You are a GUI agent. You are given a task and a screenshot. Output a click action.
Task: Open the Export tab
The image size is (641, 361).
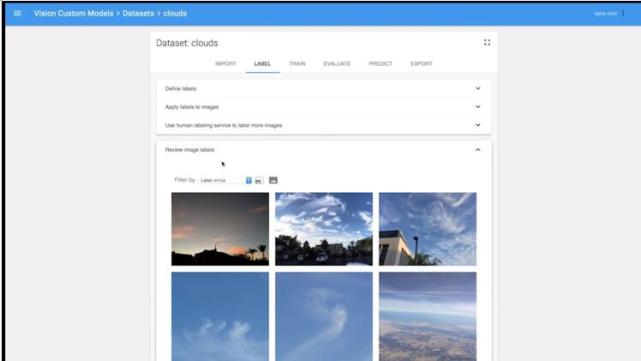(421, 64)
